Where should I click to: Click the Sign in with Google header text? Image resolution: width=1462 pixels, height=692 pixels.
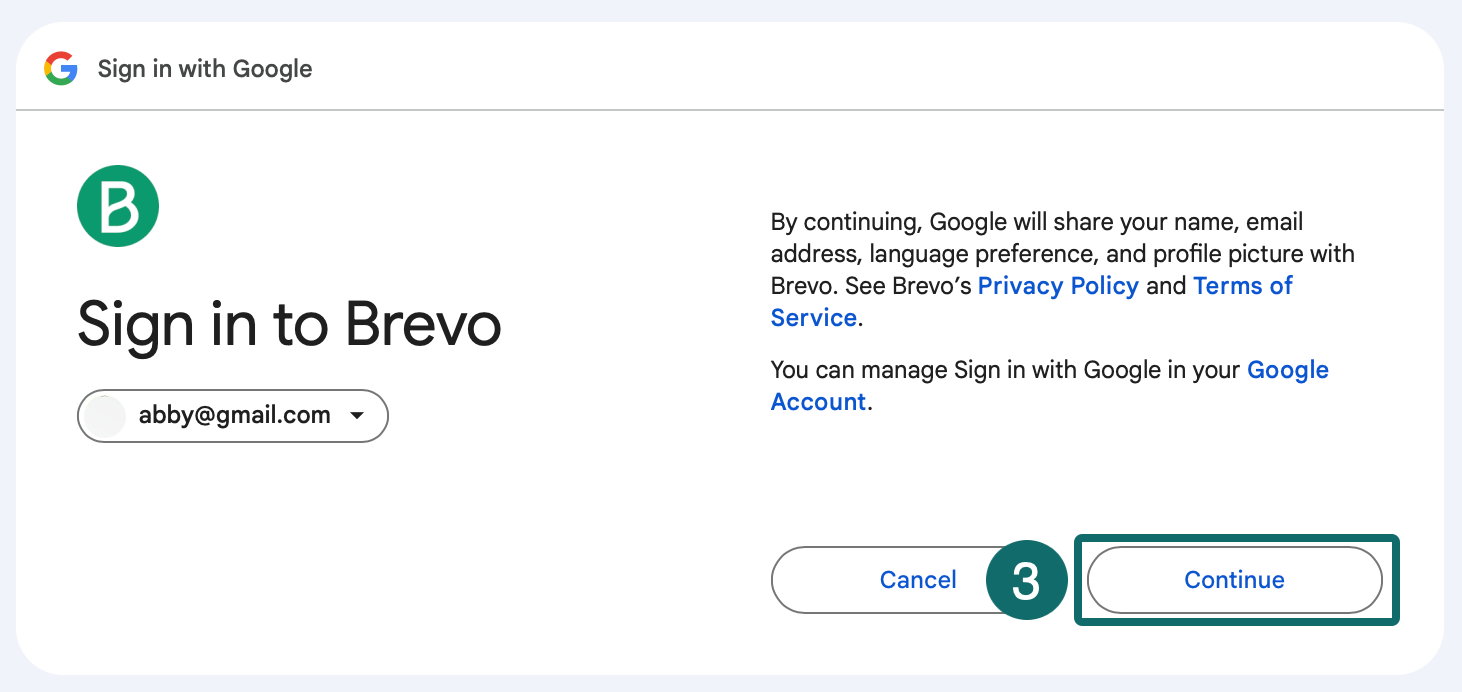click(204, 68)
